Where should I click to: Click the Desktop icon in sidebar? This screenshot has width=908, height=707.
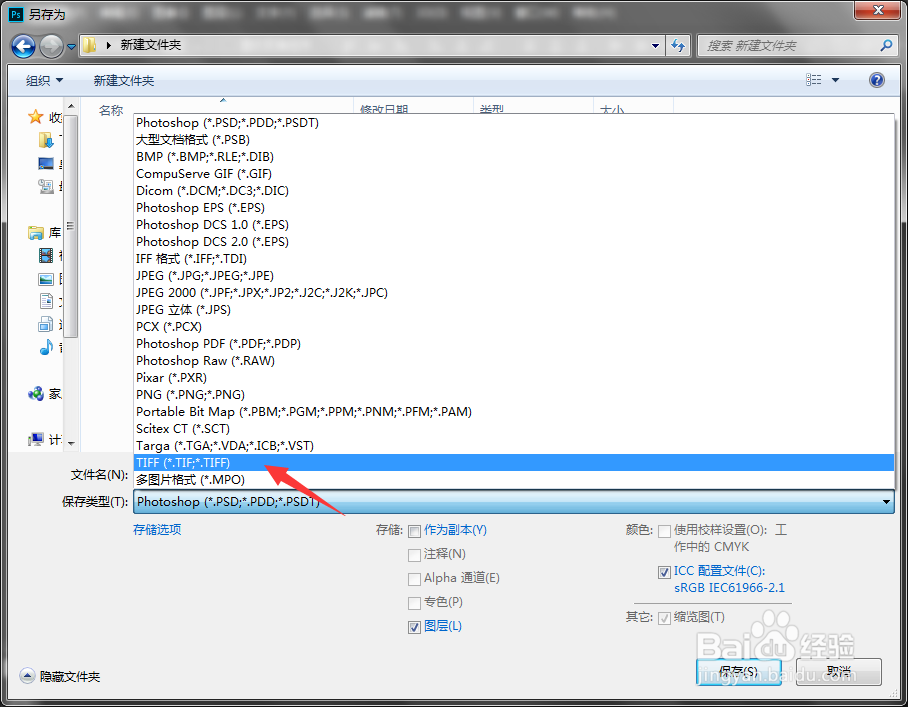(46, 163)
